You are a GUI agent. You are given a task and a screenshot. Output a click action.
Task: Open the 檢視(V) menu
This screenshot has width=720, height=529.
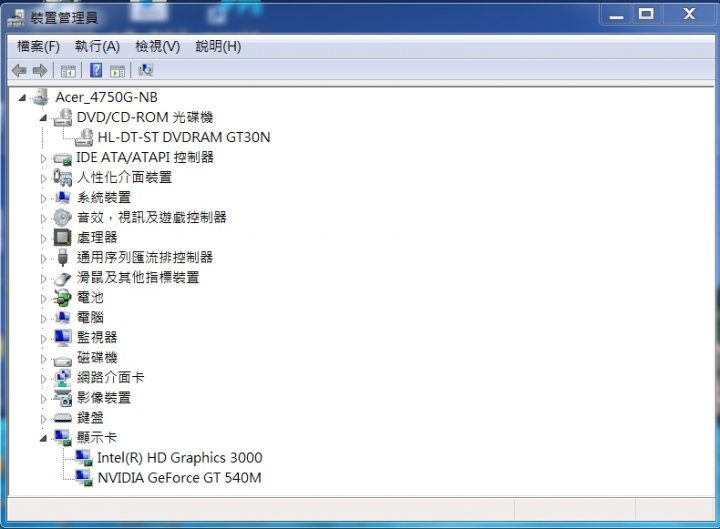(158, 46)
